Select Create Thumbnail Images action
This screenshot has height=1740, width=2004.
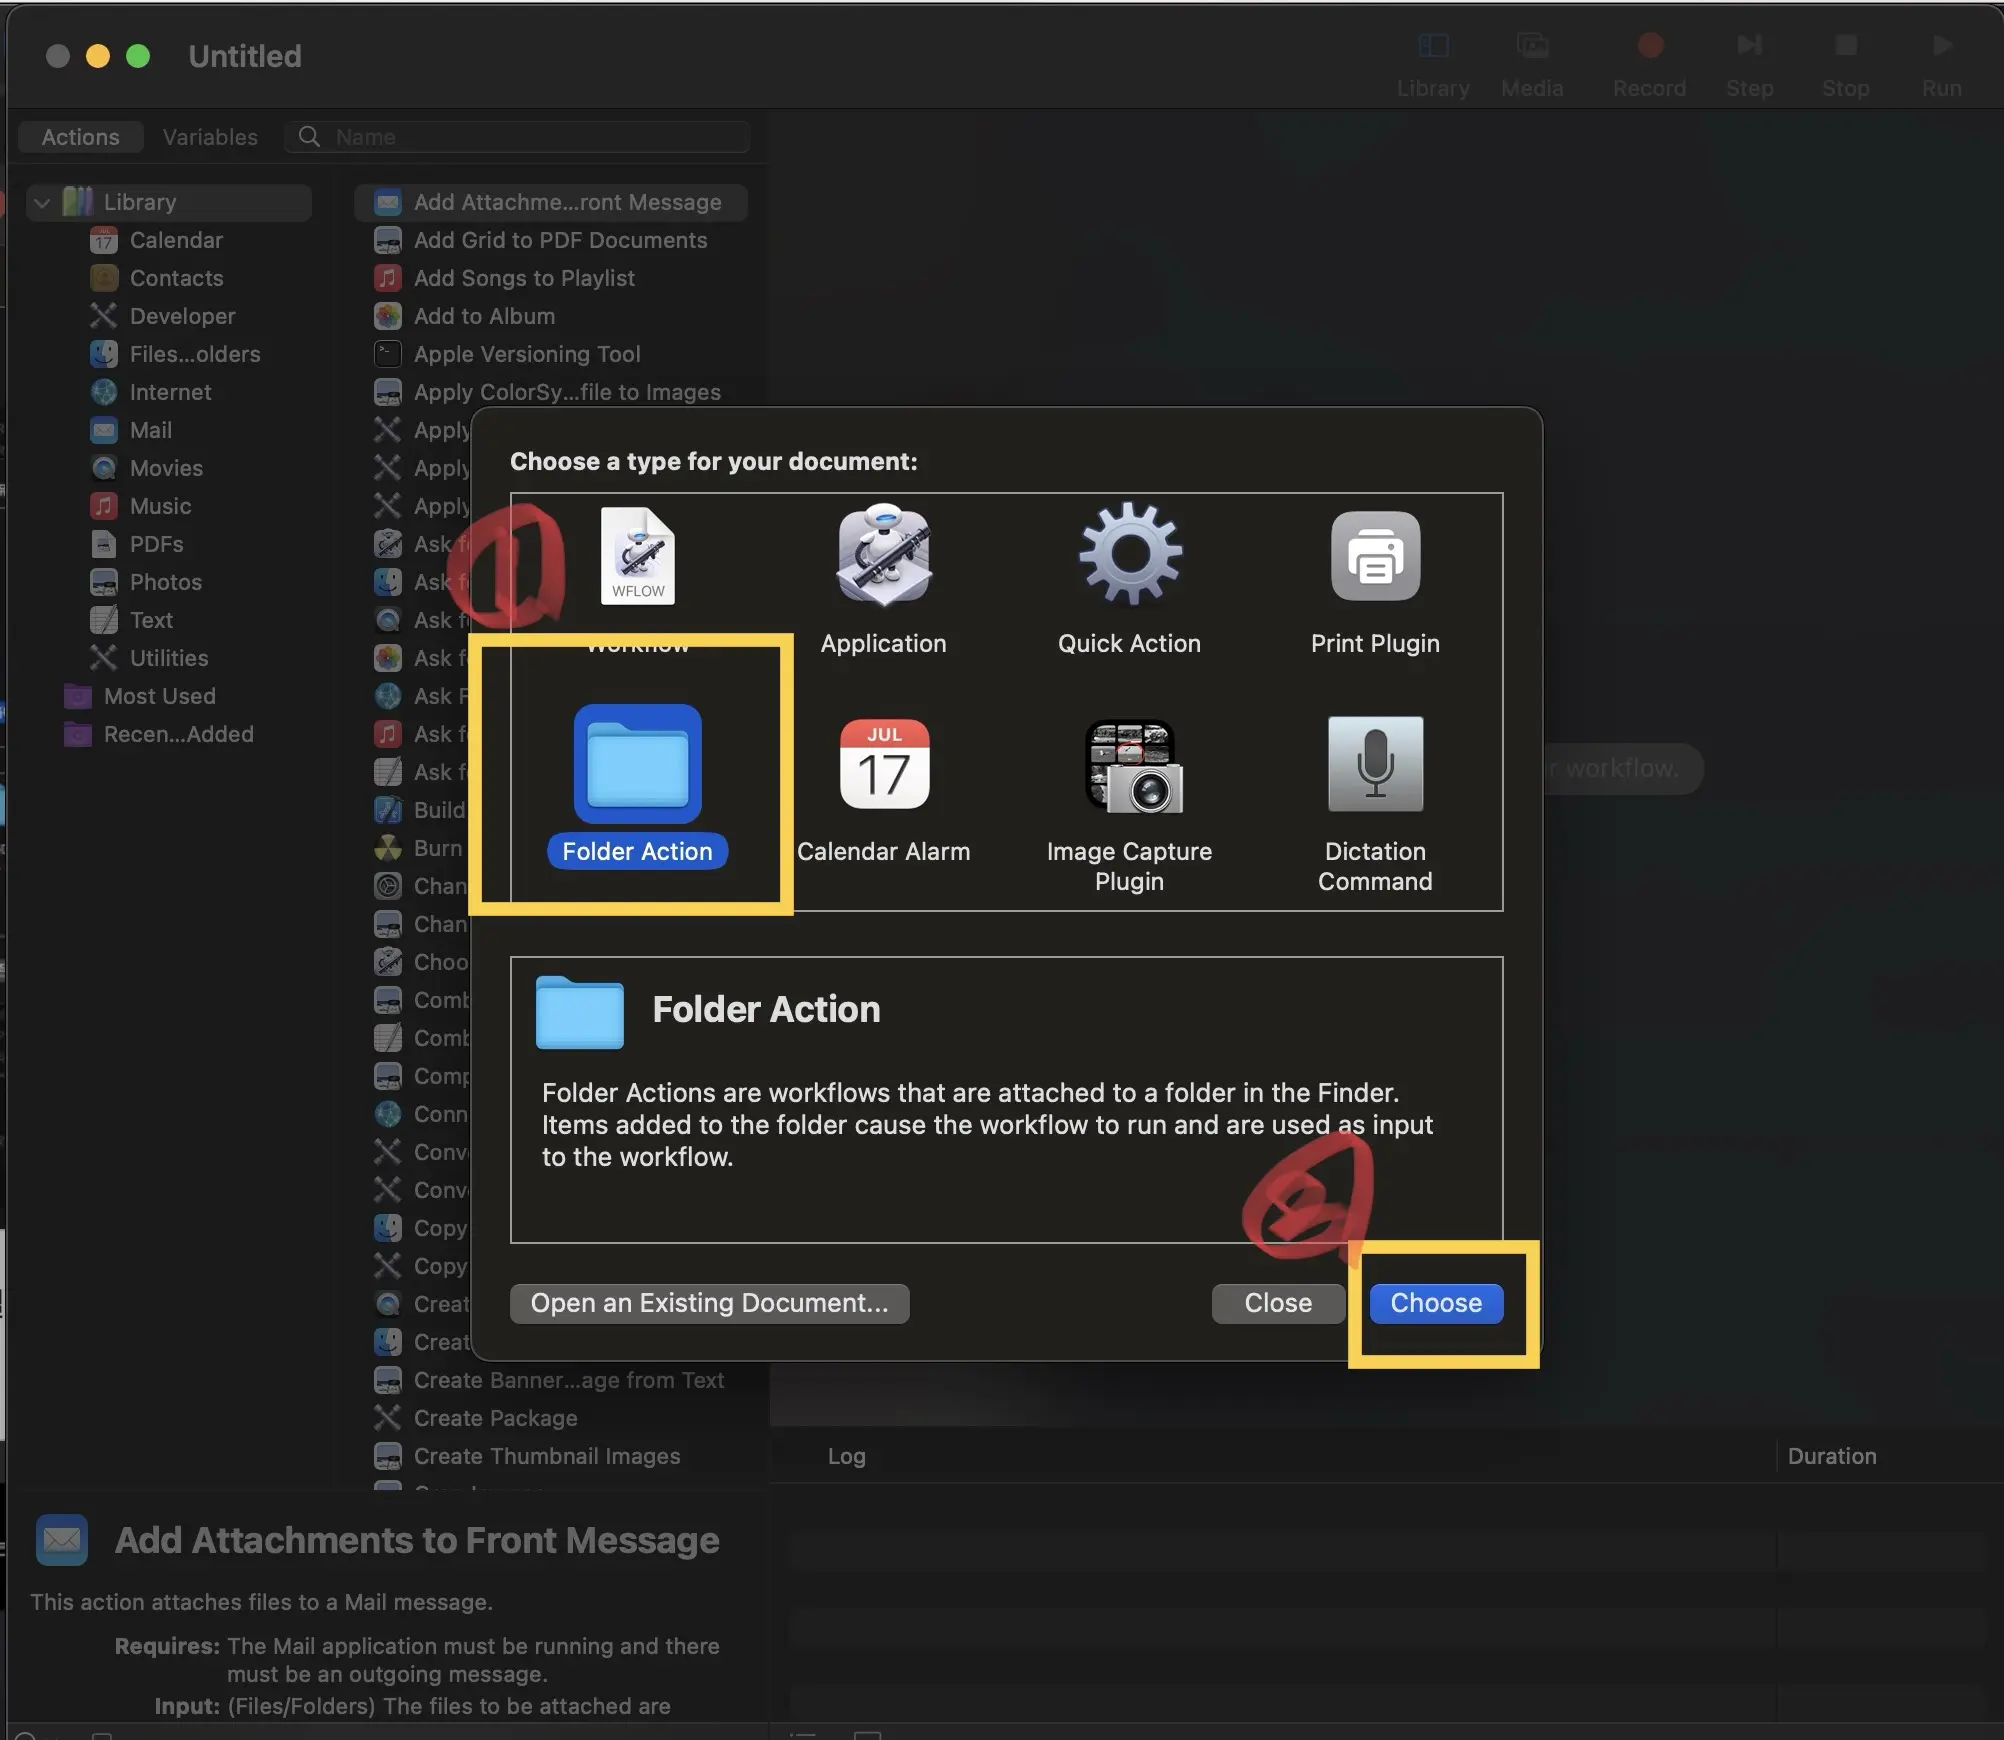(x=546, y=1456)
